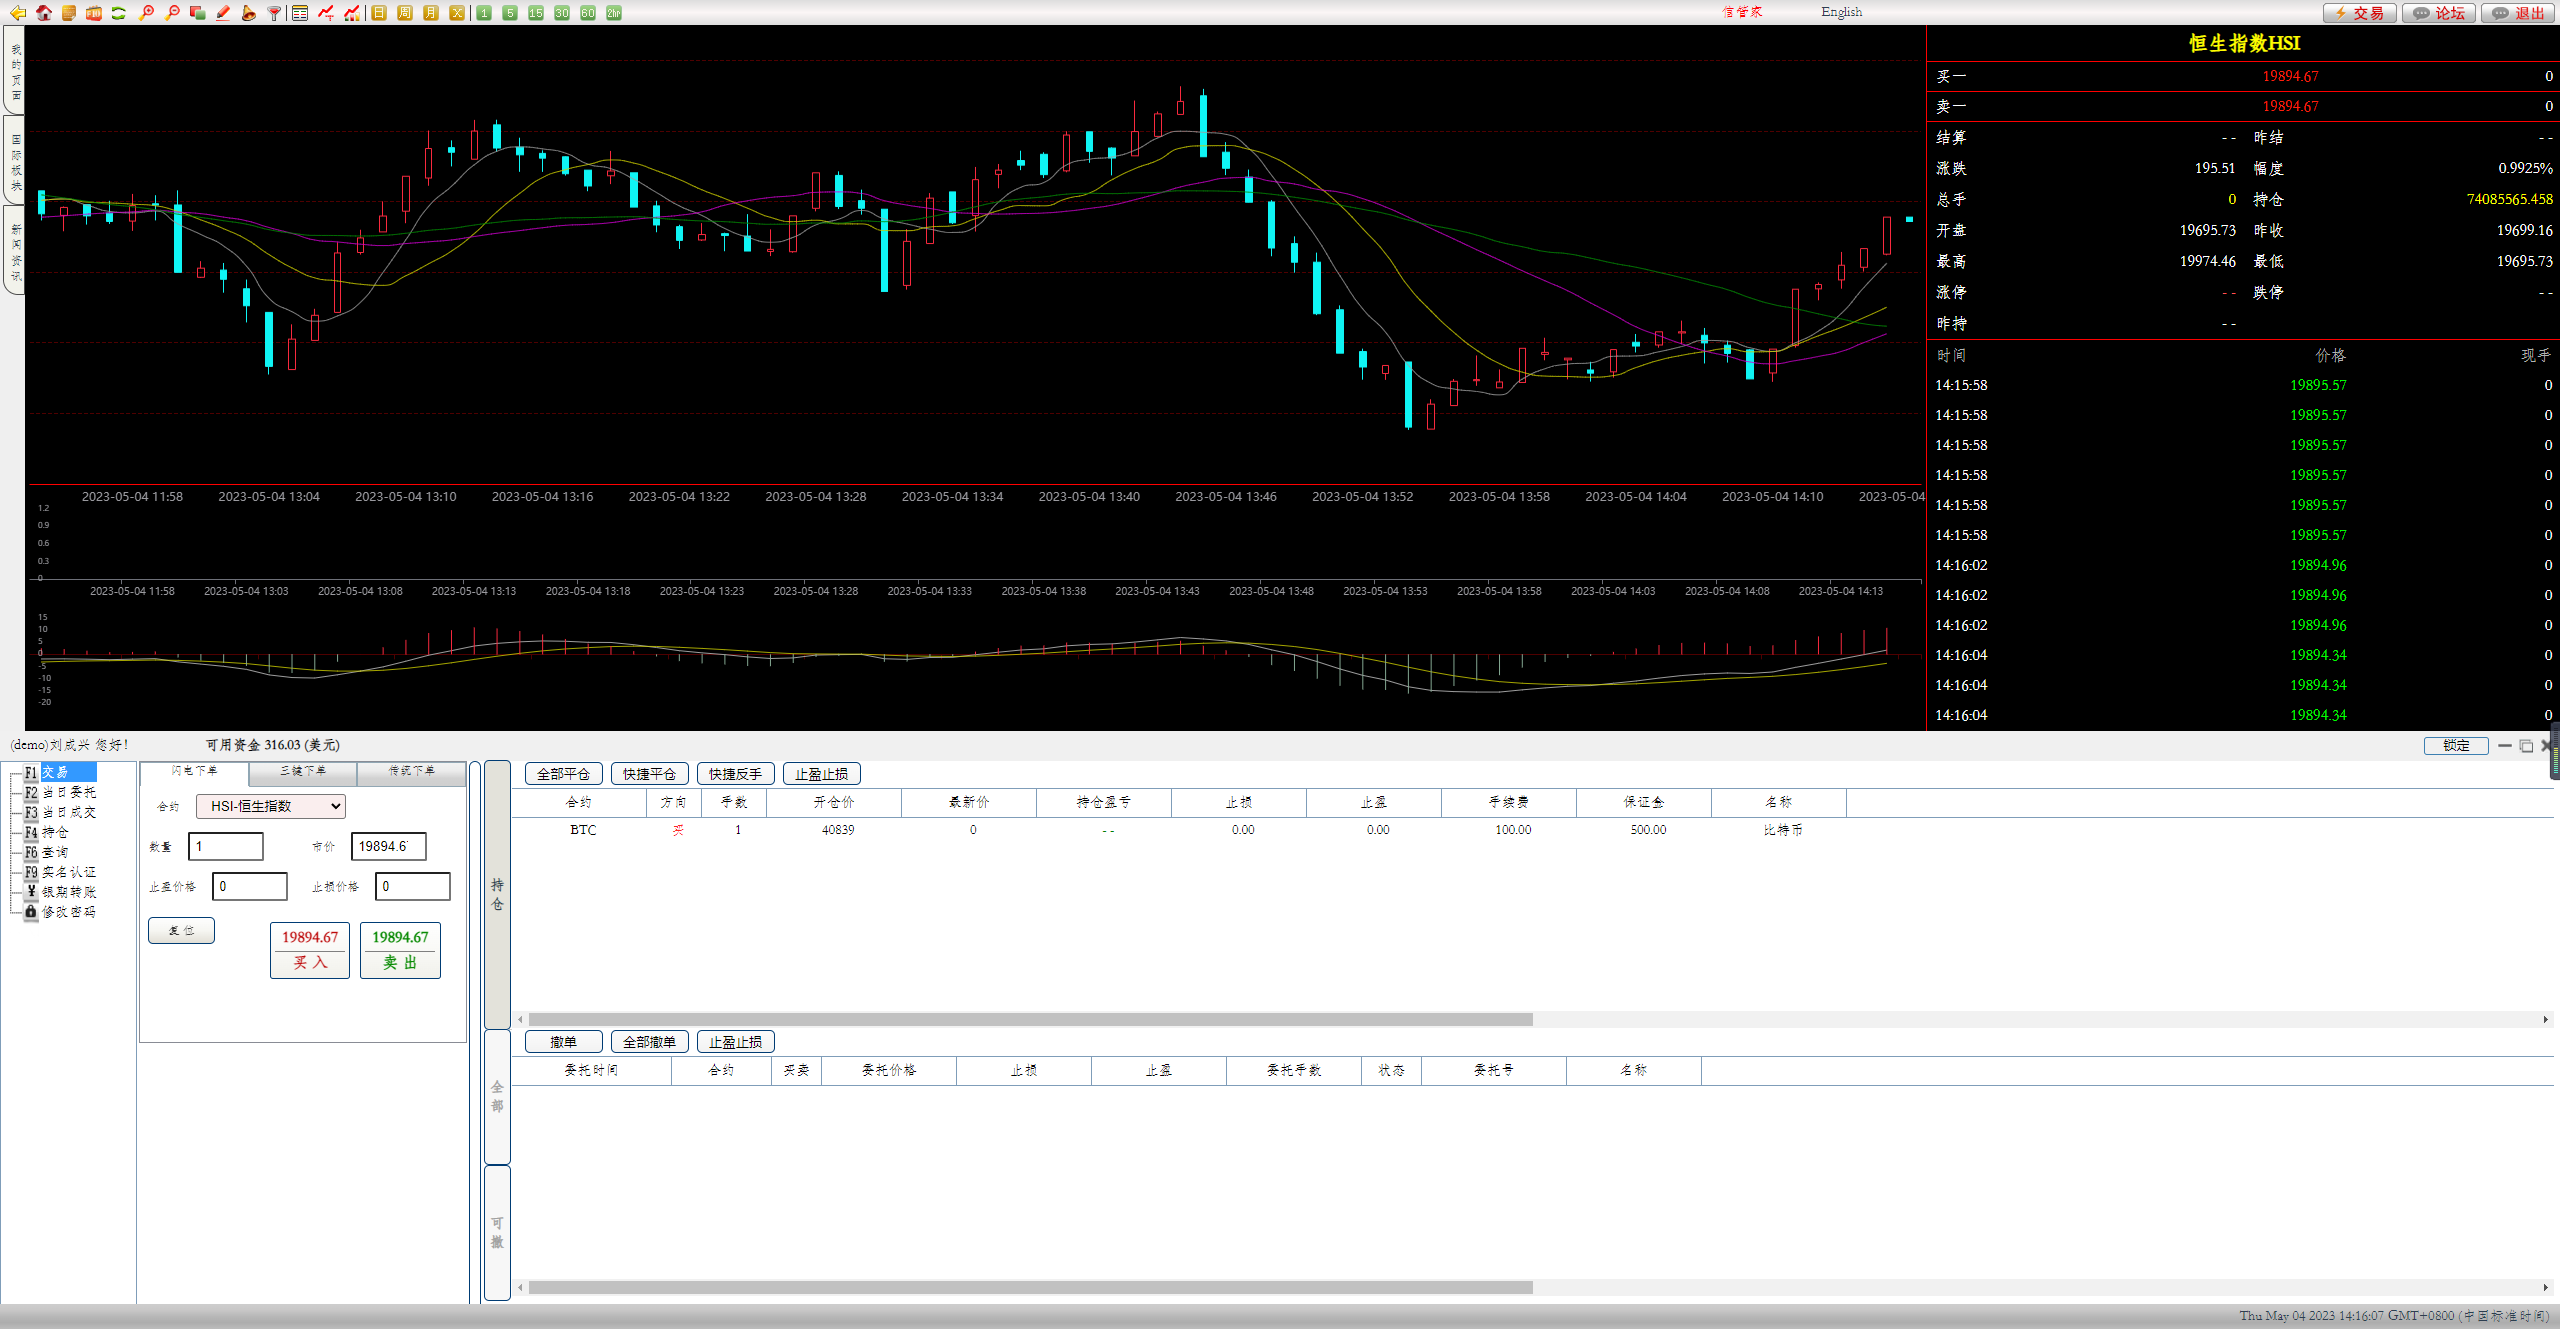Click 退出 logout button
This screenshot has height=1329, width=2560.
click(2519, 13)
